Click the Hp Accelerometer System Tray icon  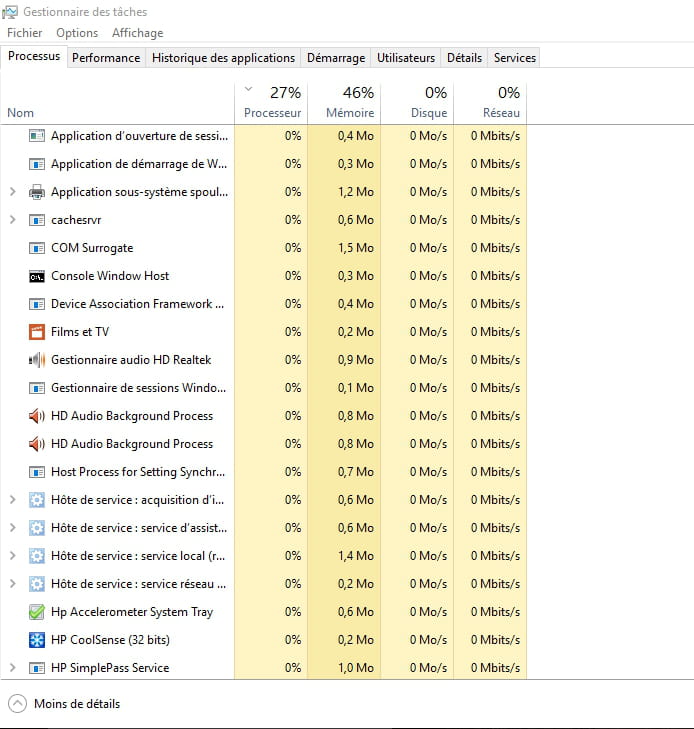click(x=37, y=612)
